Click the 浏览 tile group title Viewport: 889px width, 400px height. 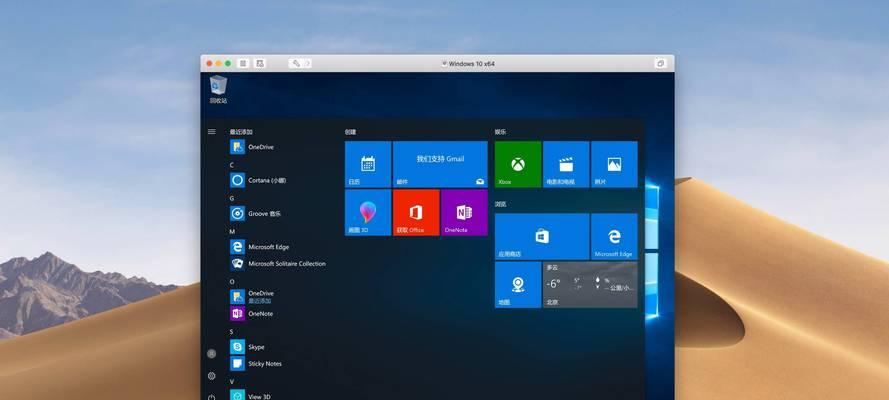click(500, 204)
